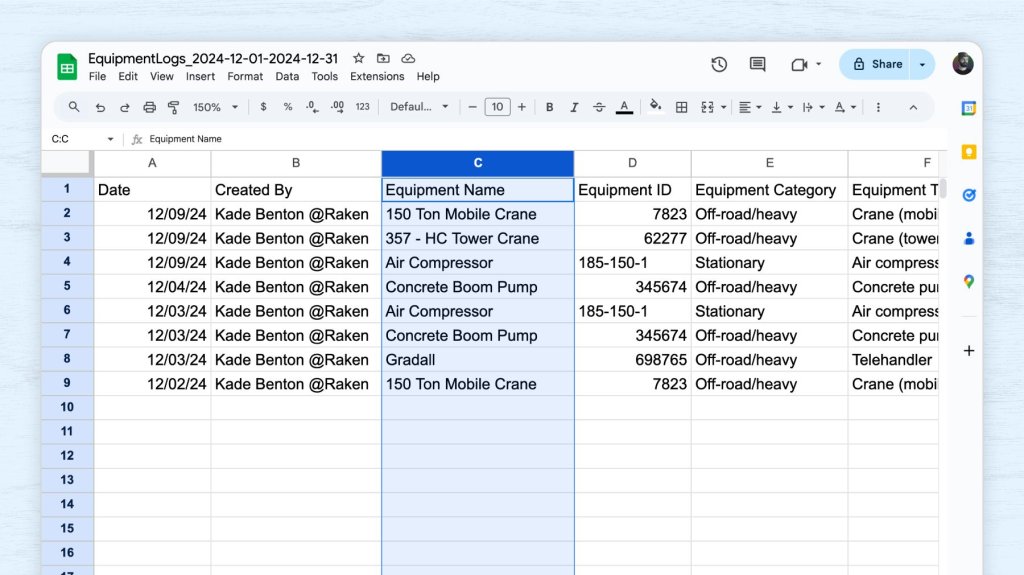This screenshot has width=1024, height=575.
Task: Open the 150% zoom dropdown
Action: pyautogui.click(x=216, y=107)
